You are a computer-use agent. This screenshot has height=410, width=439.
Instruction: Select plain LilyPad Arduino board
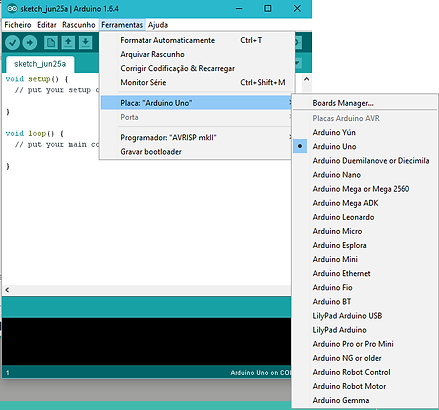[x=365, y=330]
